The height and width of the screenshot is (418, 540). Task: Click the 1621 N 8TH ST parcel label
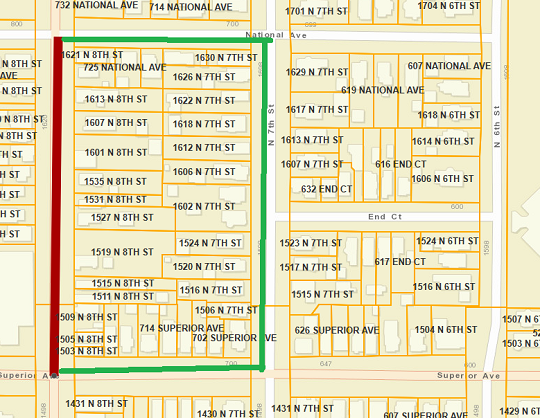(92, 55)
